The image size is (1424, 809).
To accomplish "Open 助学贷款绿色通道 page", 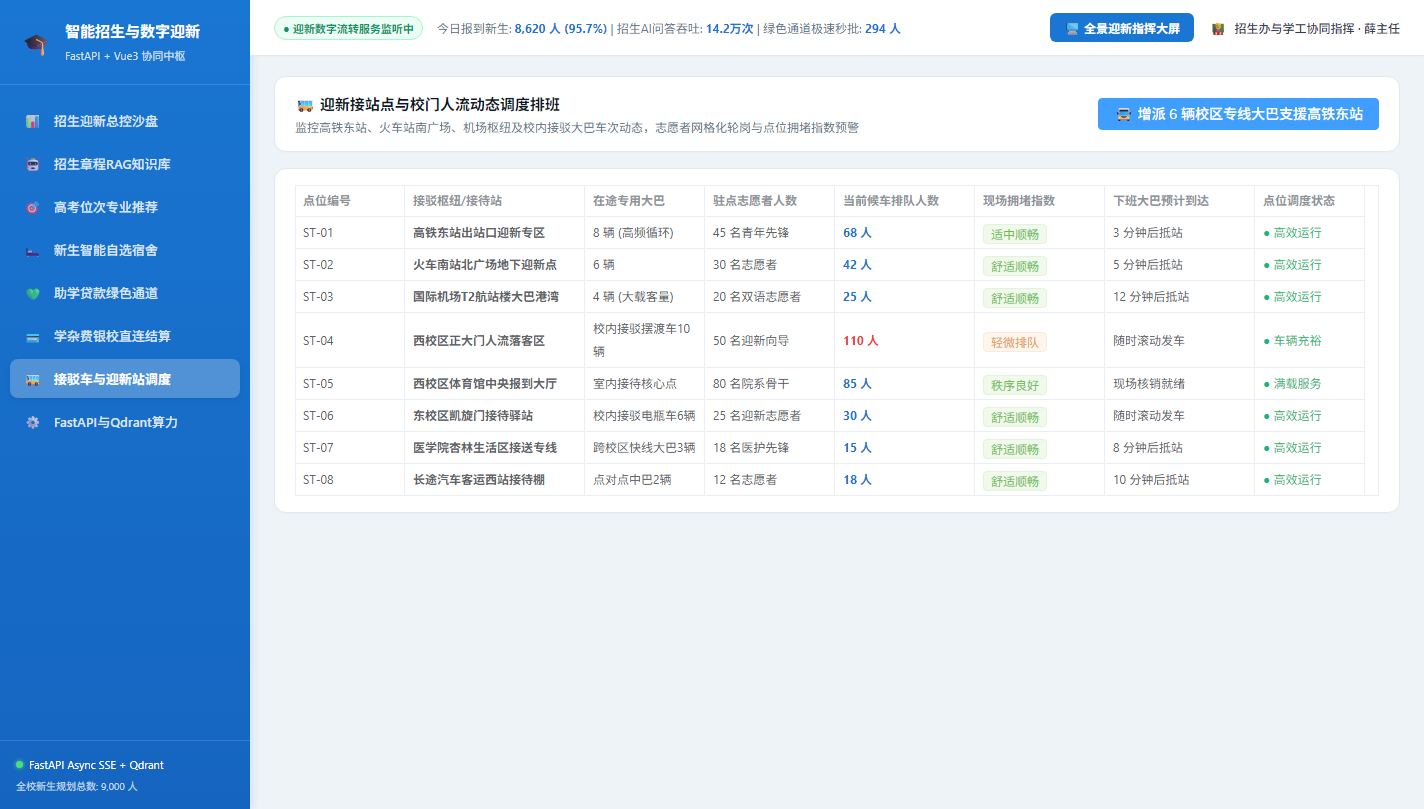I will click(125, 293).
